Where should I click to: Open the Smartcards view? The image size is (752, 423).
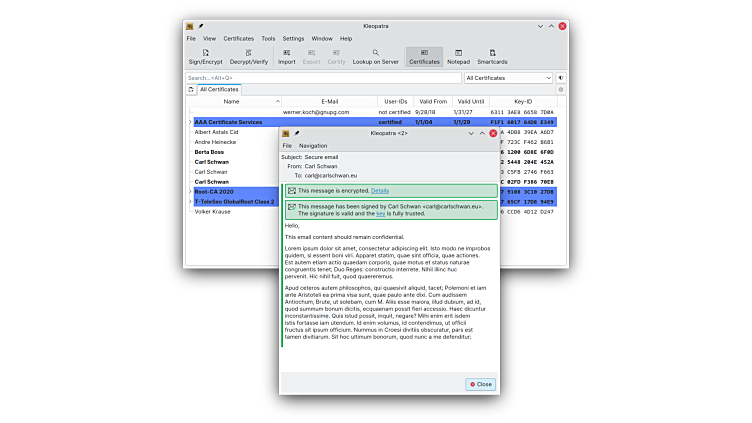492,56
